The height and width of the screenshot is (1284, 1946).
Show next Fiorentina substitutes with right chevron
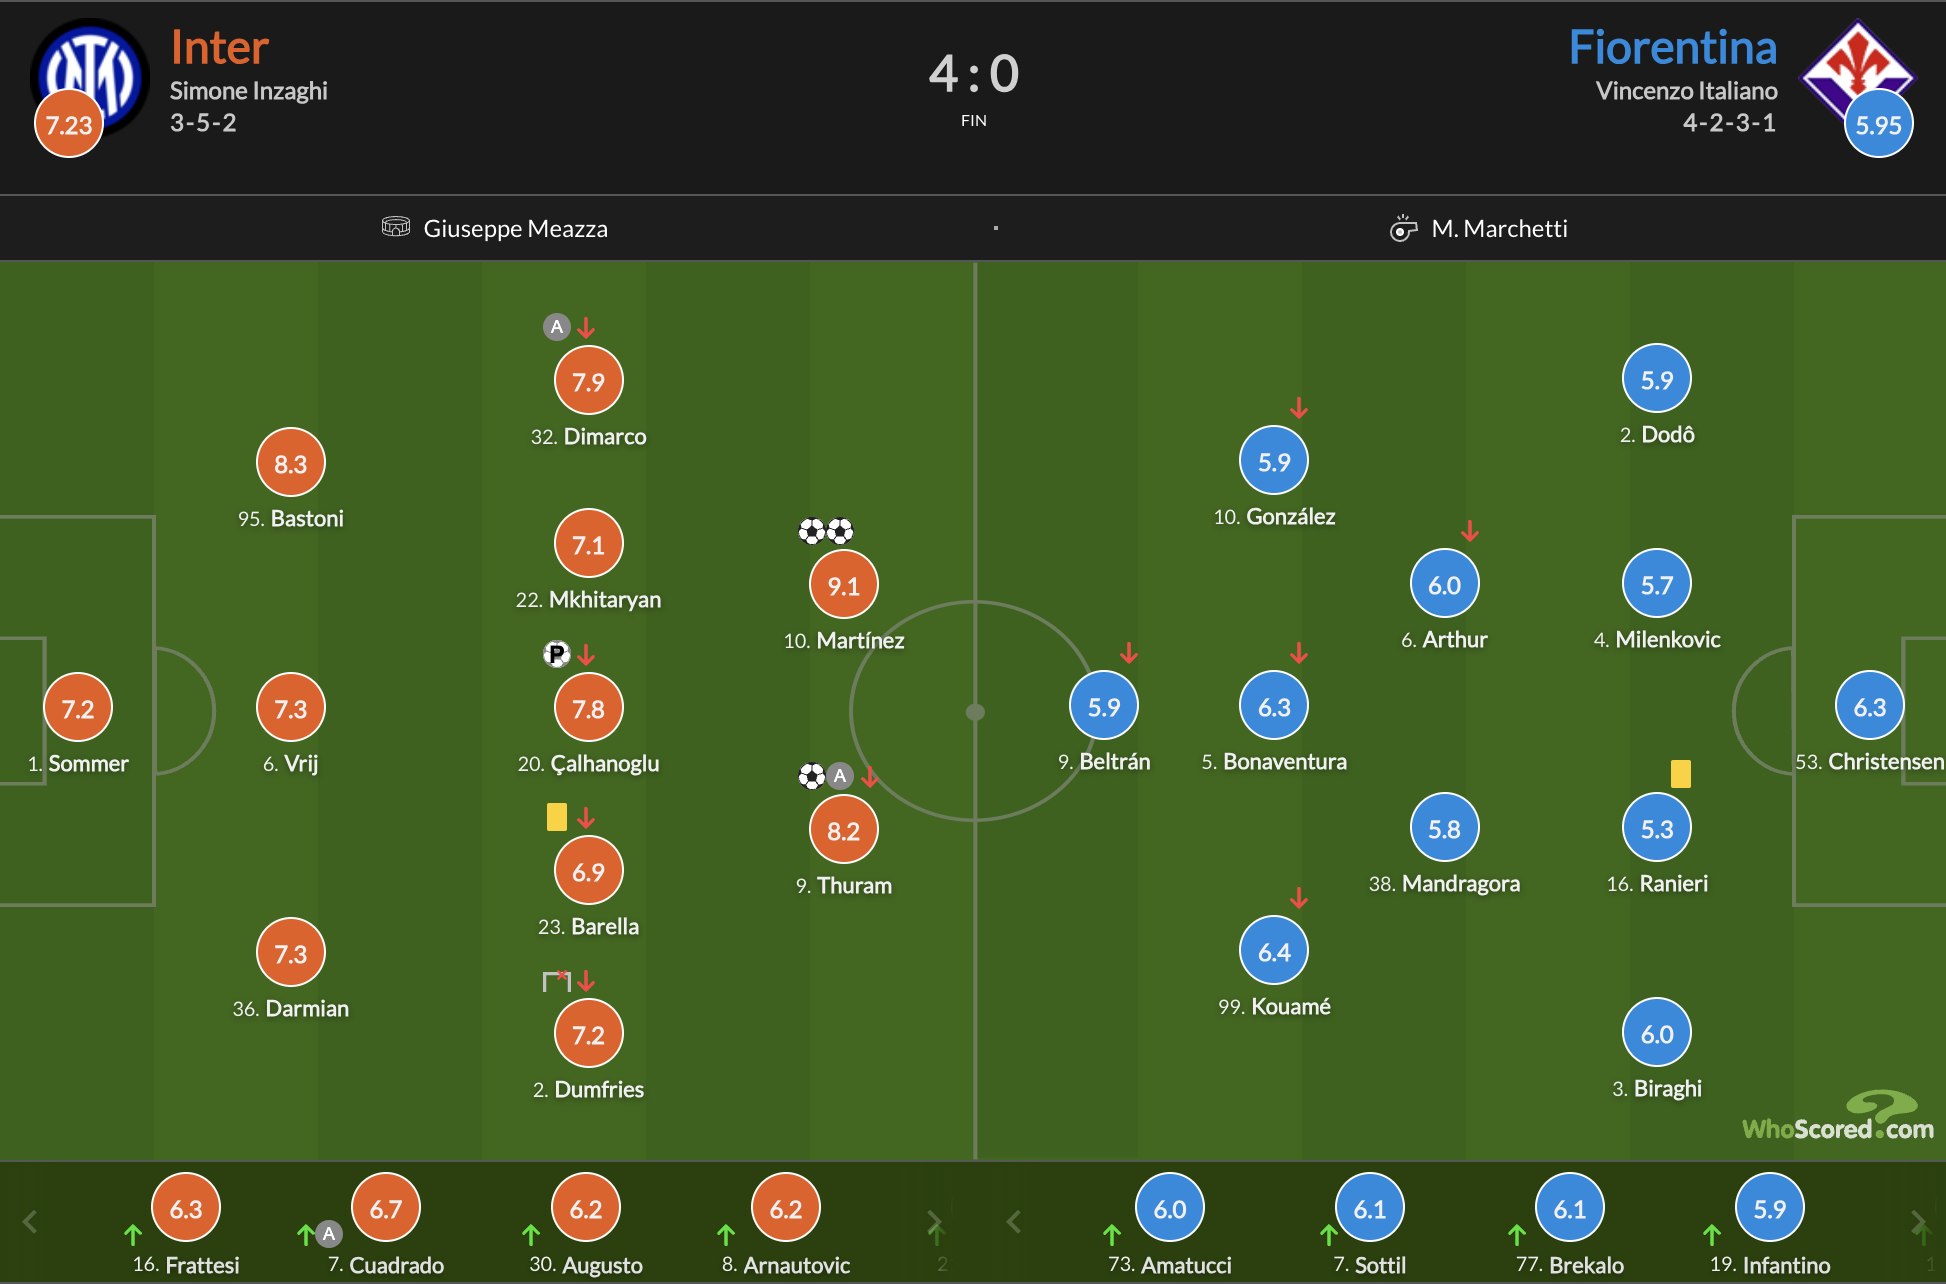click(x=1917, y=1221)
